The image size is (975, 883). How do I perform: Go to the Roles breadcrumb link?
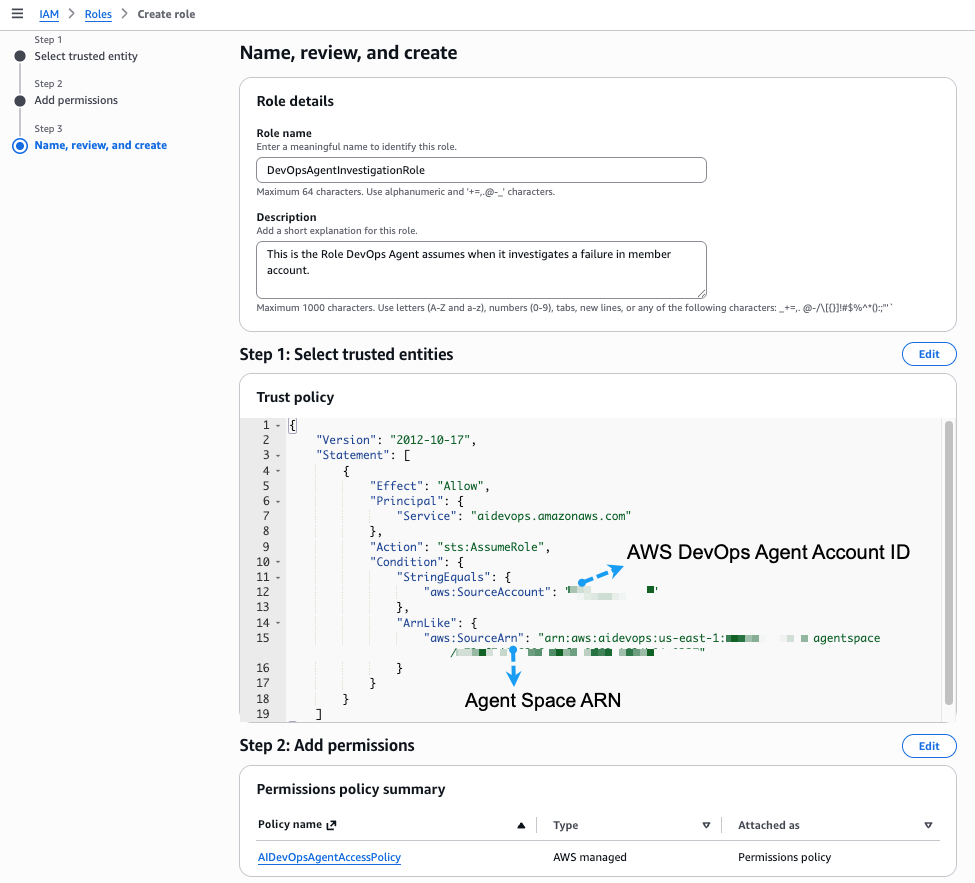[98, 14]
